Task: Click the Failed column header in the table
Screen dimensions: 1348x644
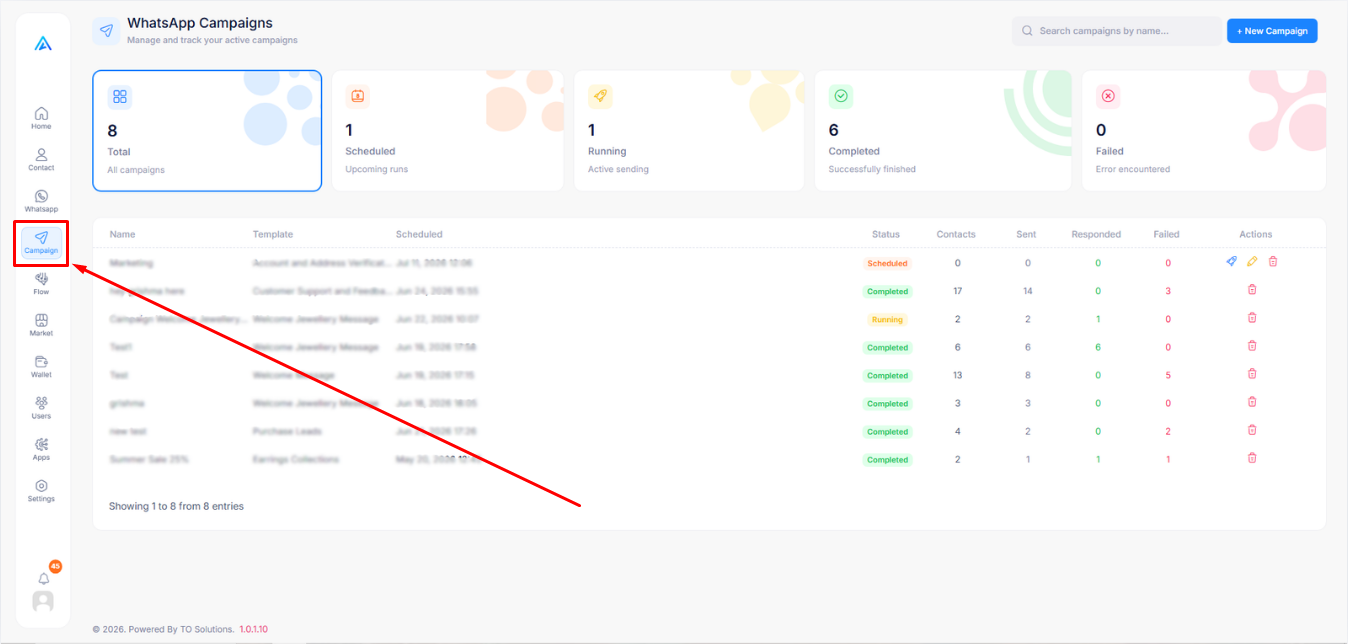Action: click(1166, 234)
